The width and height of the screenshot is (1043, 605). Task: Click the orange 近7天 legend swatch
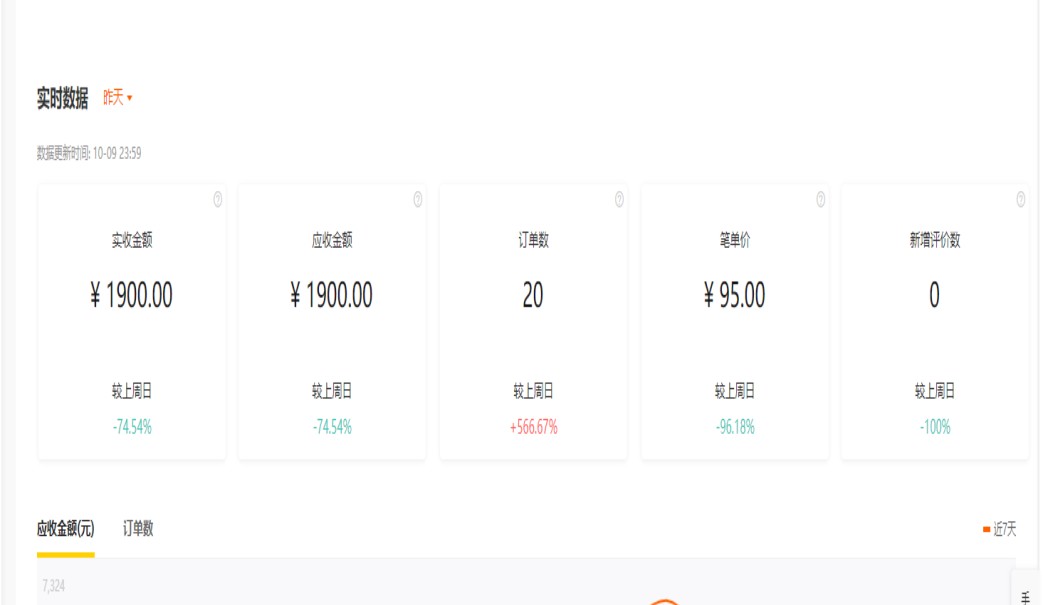pos(986,530)
